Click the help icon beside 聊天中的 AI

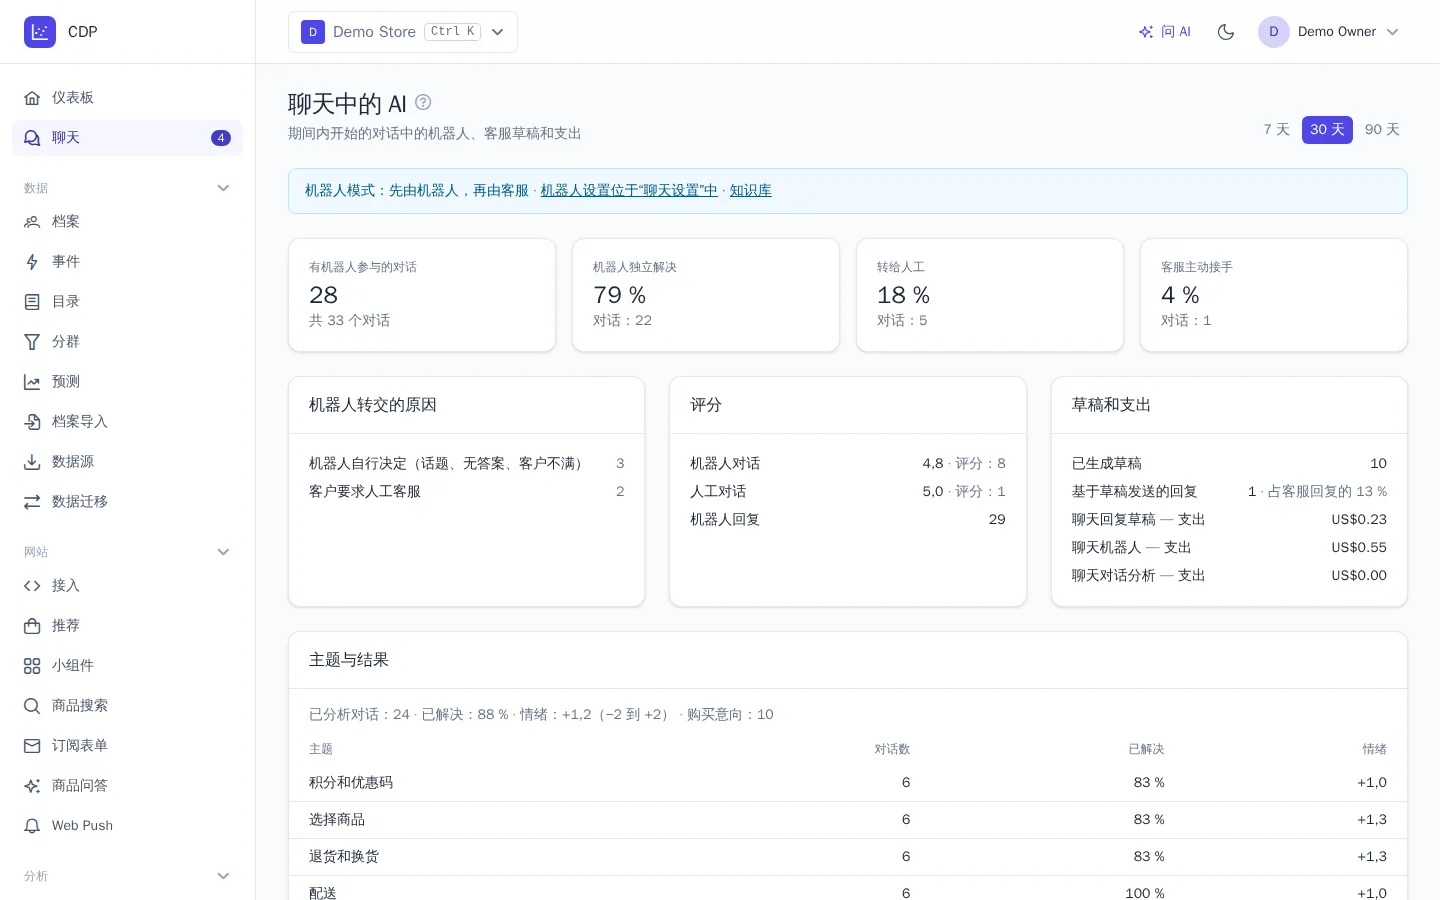point(423,102)
